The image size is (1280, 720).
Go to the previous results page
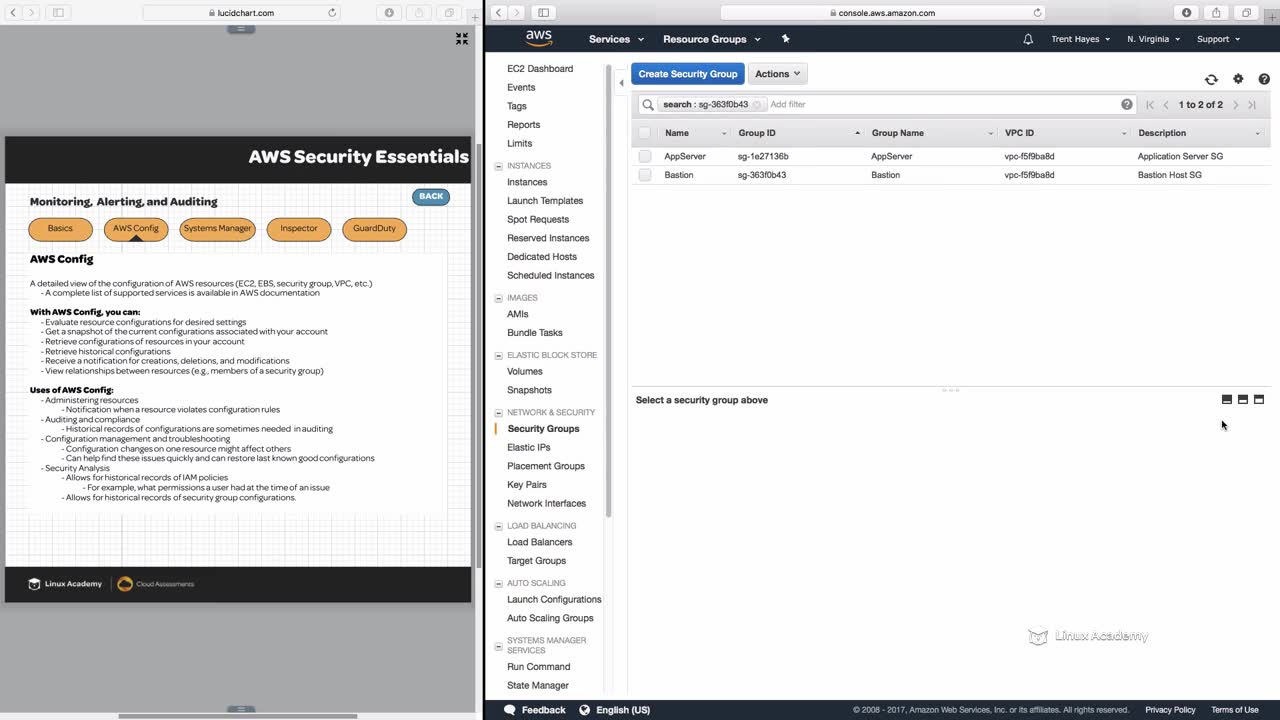[x=1166, y=105]
